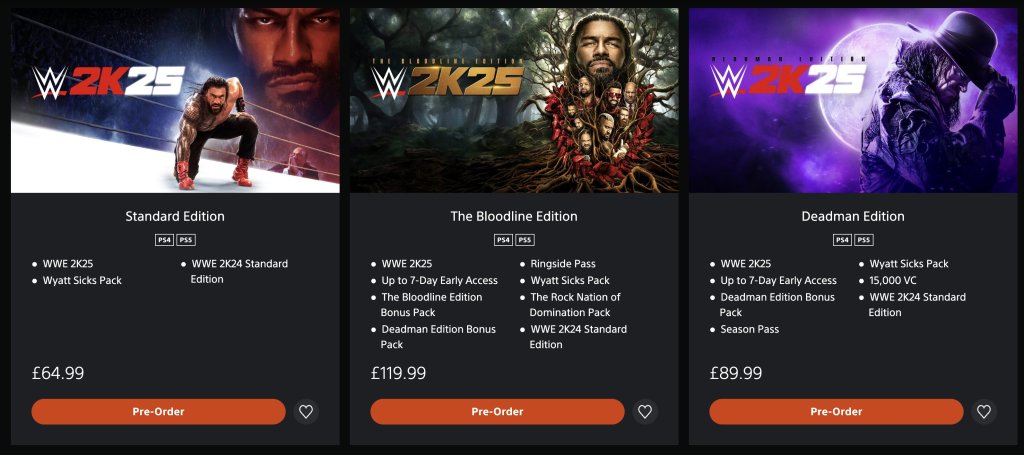1024x455 pixels.
Task: Open The Bloodline Edition cover artwork
Action: pyautogui.click(x=514, y=100)
